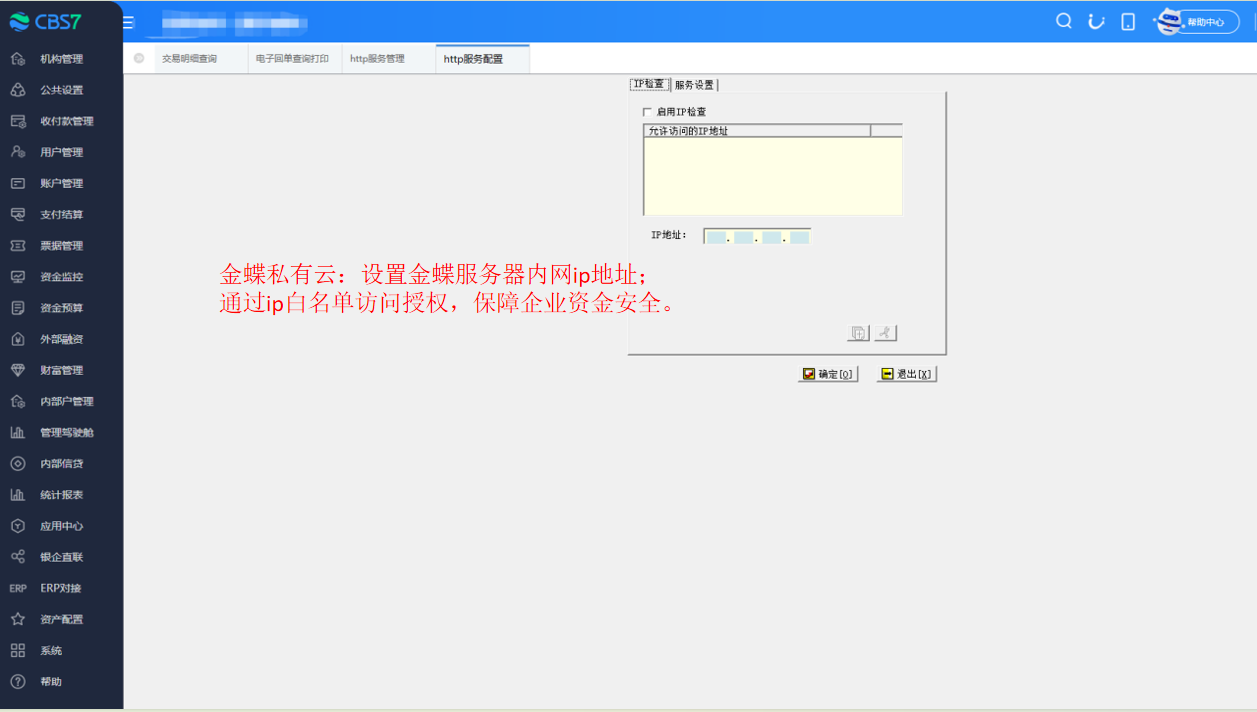Click the 收付款管理 sidebar icon
Viewport: 1257px width, 712px height.
(18, 121)
